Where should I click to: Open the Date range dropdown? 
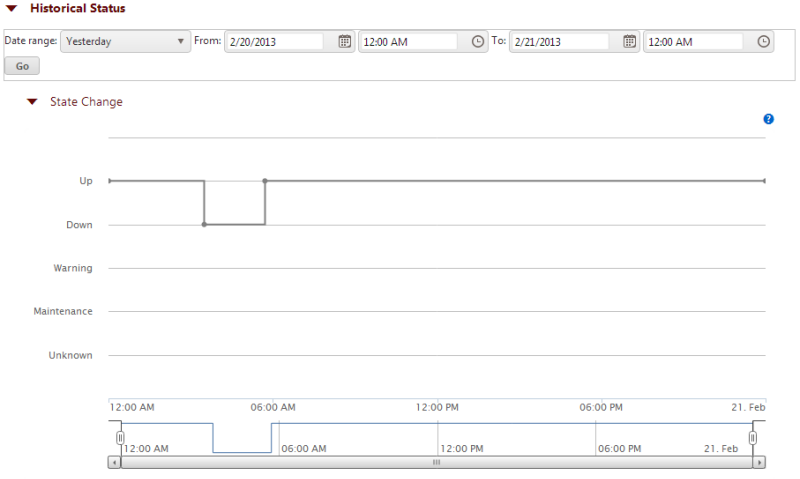coord(126,41)
